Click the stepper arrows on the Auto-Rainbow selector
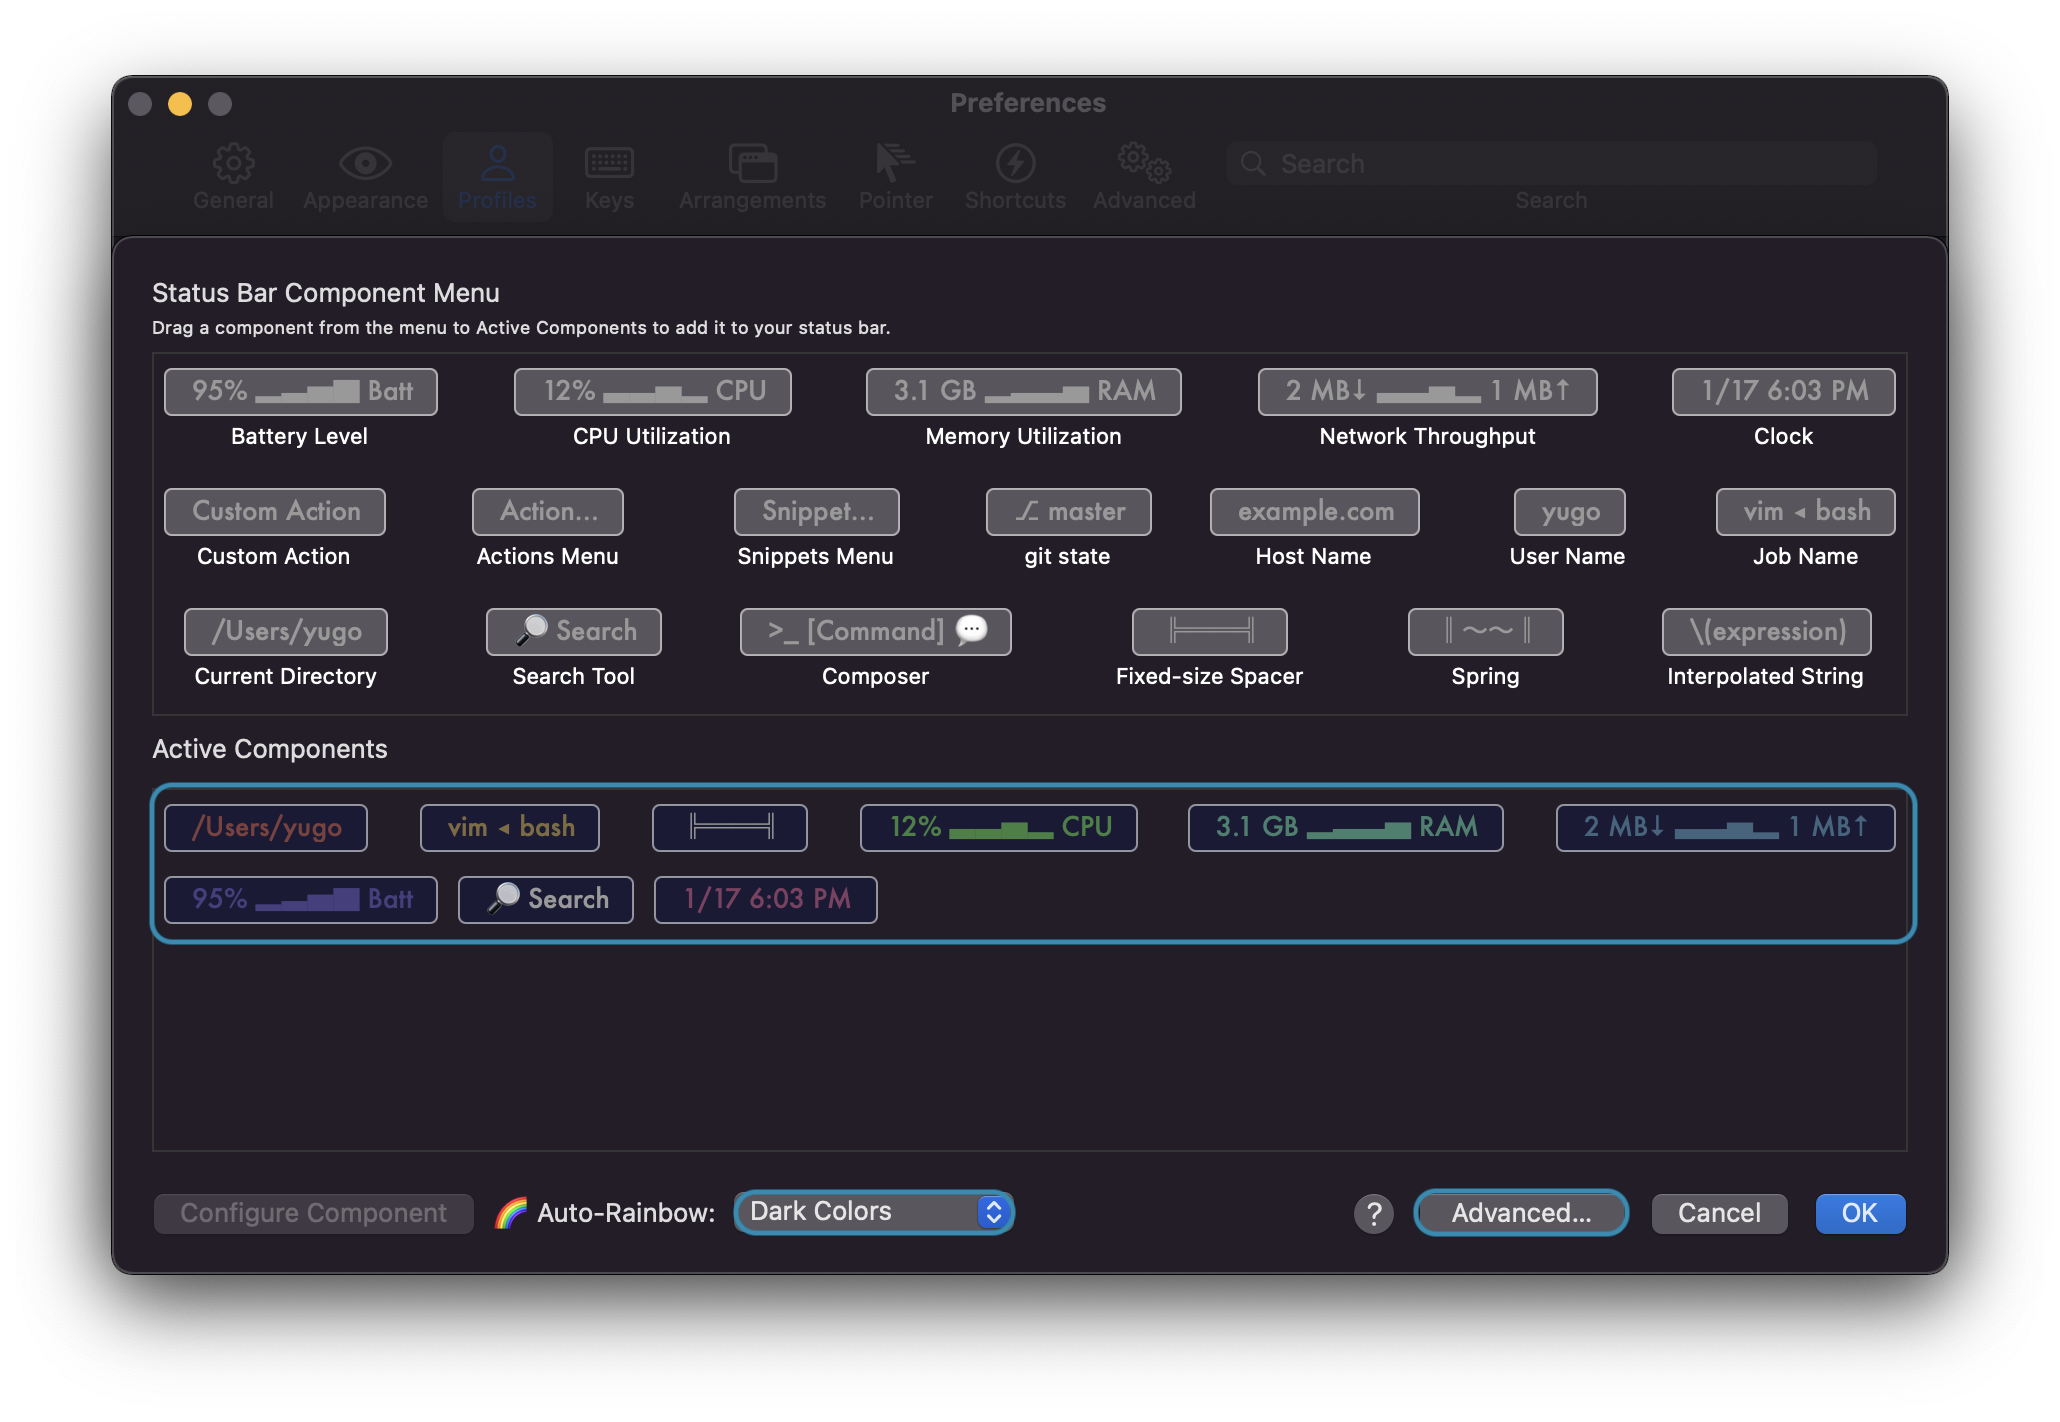Screen dimensions: 2060x1422 point(992,1211)
